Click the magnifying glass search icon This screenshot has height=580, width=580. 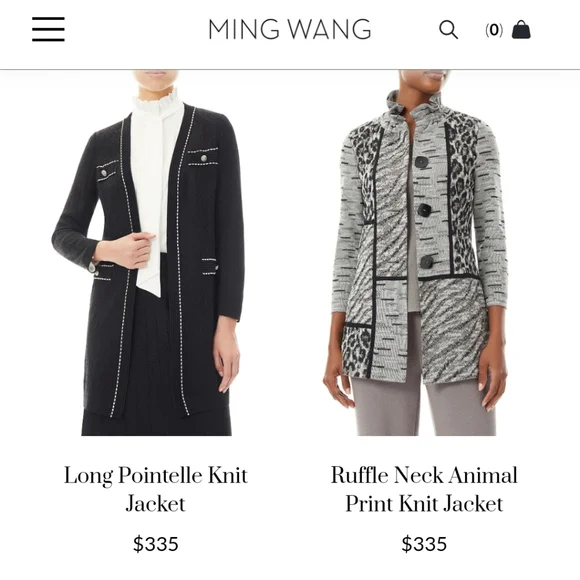tap(448, 30)
